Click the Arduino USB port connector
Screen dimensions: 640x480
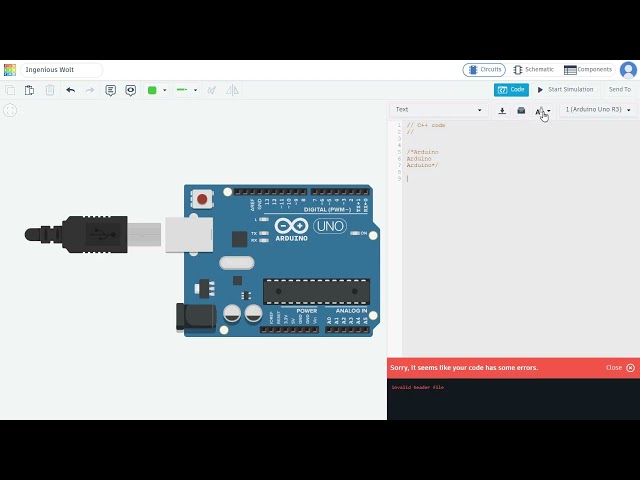tap(189, 235)
